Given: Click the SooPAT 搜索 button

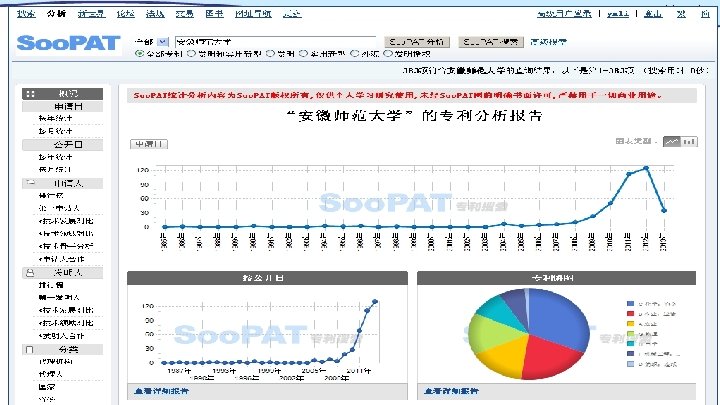Looking at the screenshot, I should pos(491,42).
